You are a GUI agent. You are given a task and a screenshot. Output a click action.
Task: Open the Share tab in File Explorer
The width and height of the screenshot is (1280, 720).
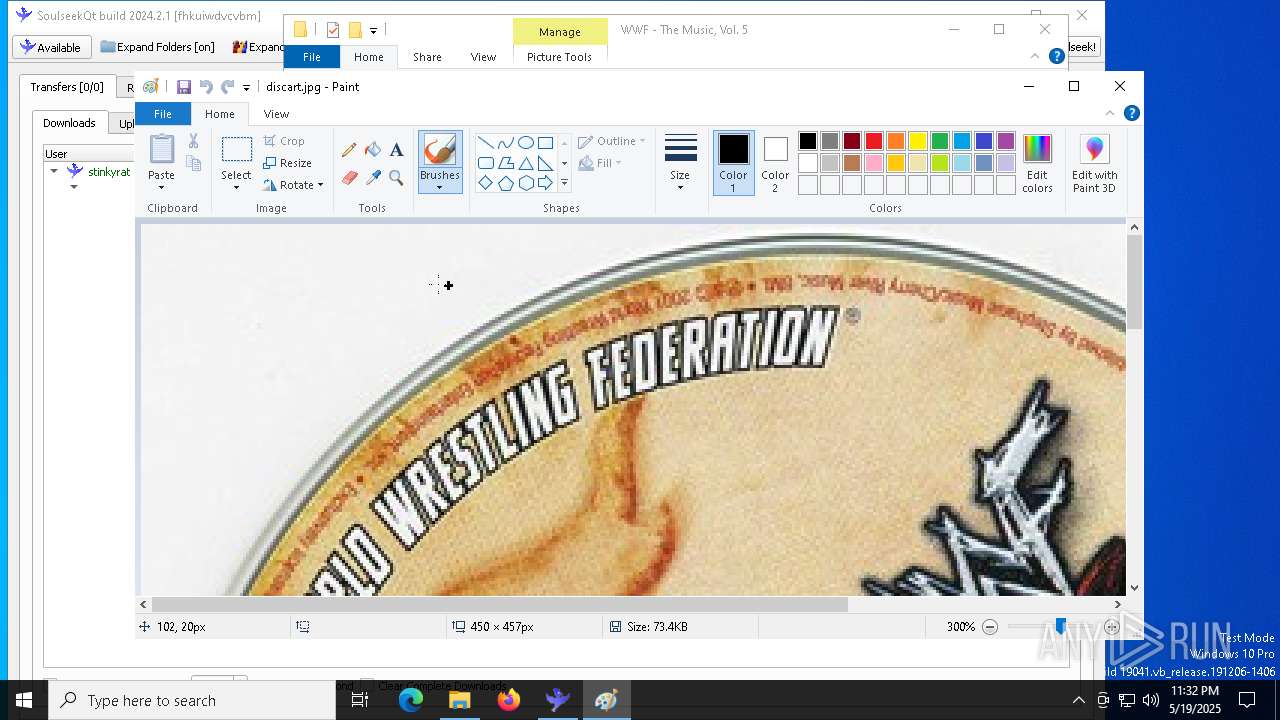(x=427, y=57)
